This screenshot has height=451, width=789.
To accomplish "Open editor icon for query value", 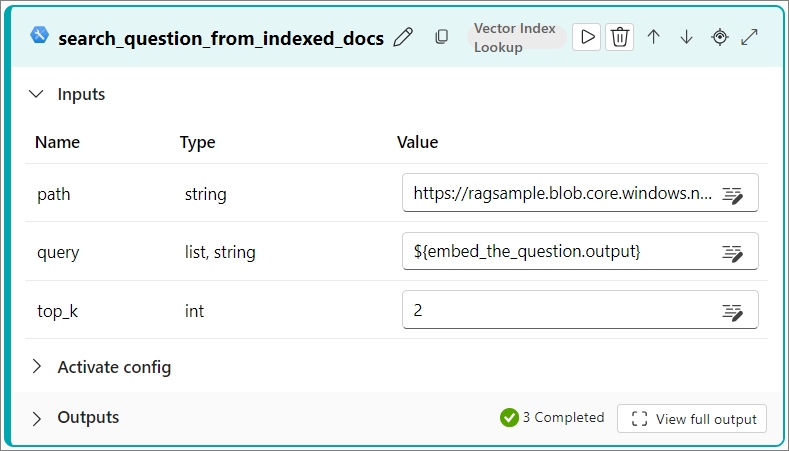I will 733,252.
